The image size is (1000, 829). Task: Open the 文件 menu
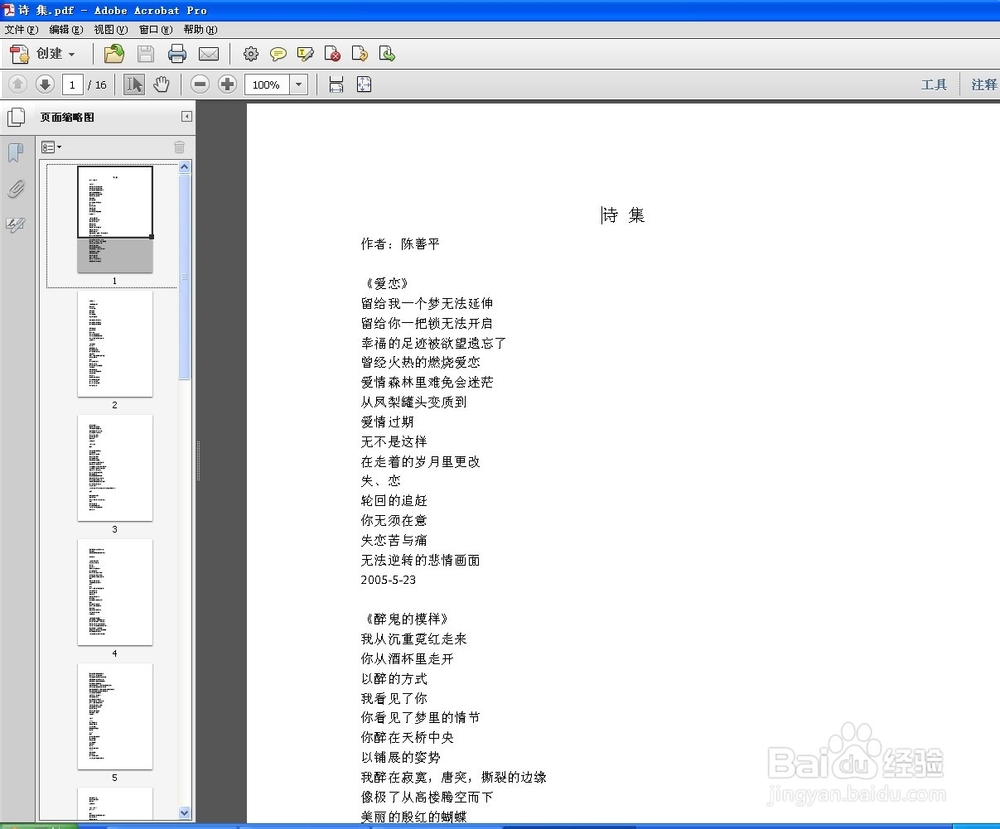point(21,29)
